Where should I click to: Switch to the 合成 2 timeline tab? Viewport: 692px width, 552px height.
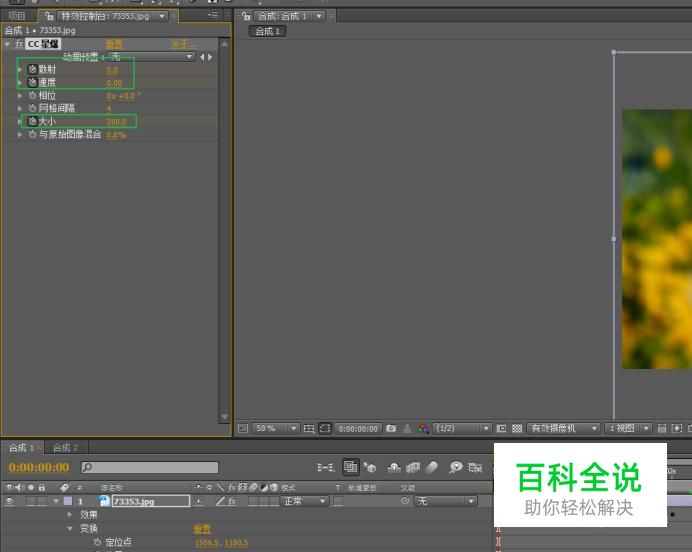(x=65, y=448)
